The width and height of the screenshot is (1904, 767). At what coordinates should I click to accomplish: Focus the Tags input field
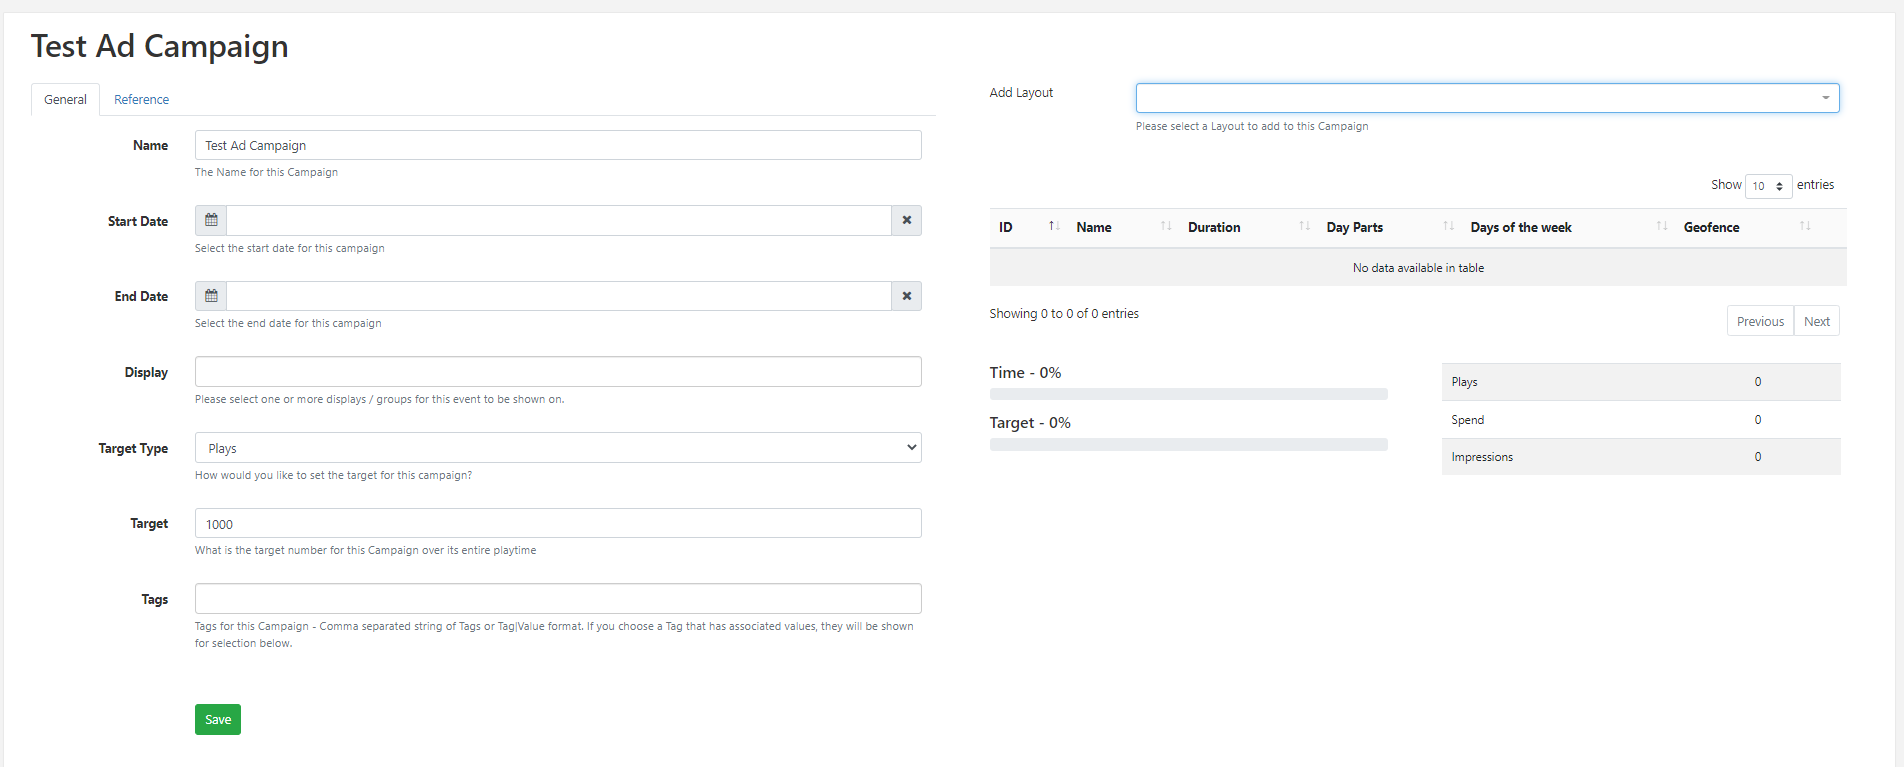tap(557, 599)
